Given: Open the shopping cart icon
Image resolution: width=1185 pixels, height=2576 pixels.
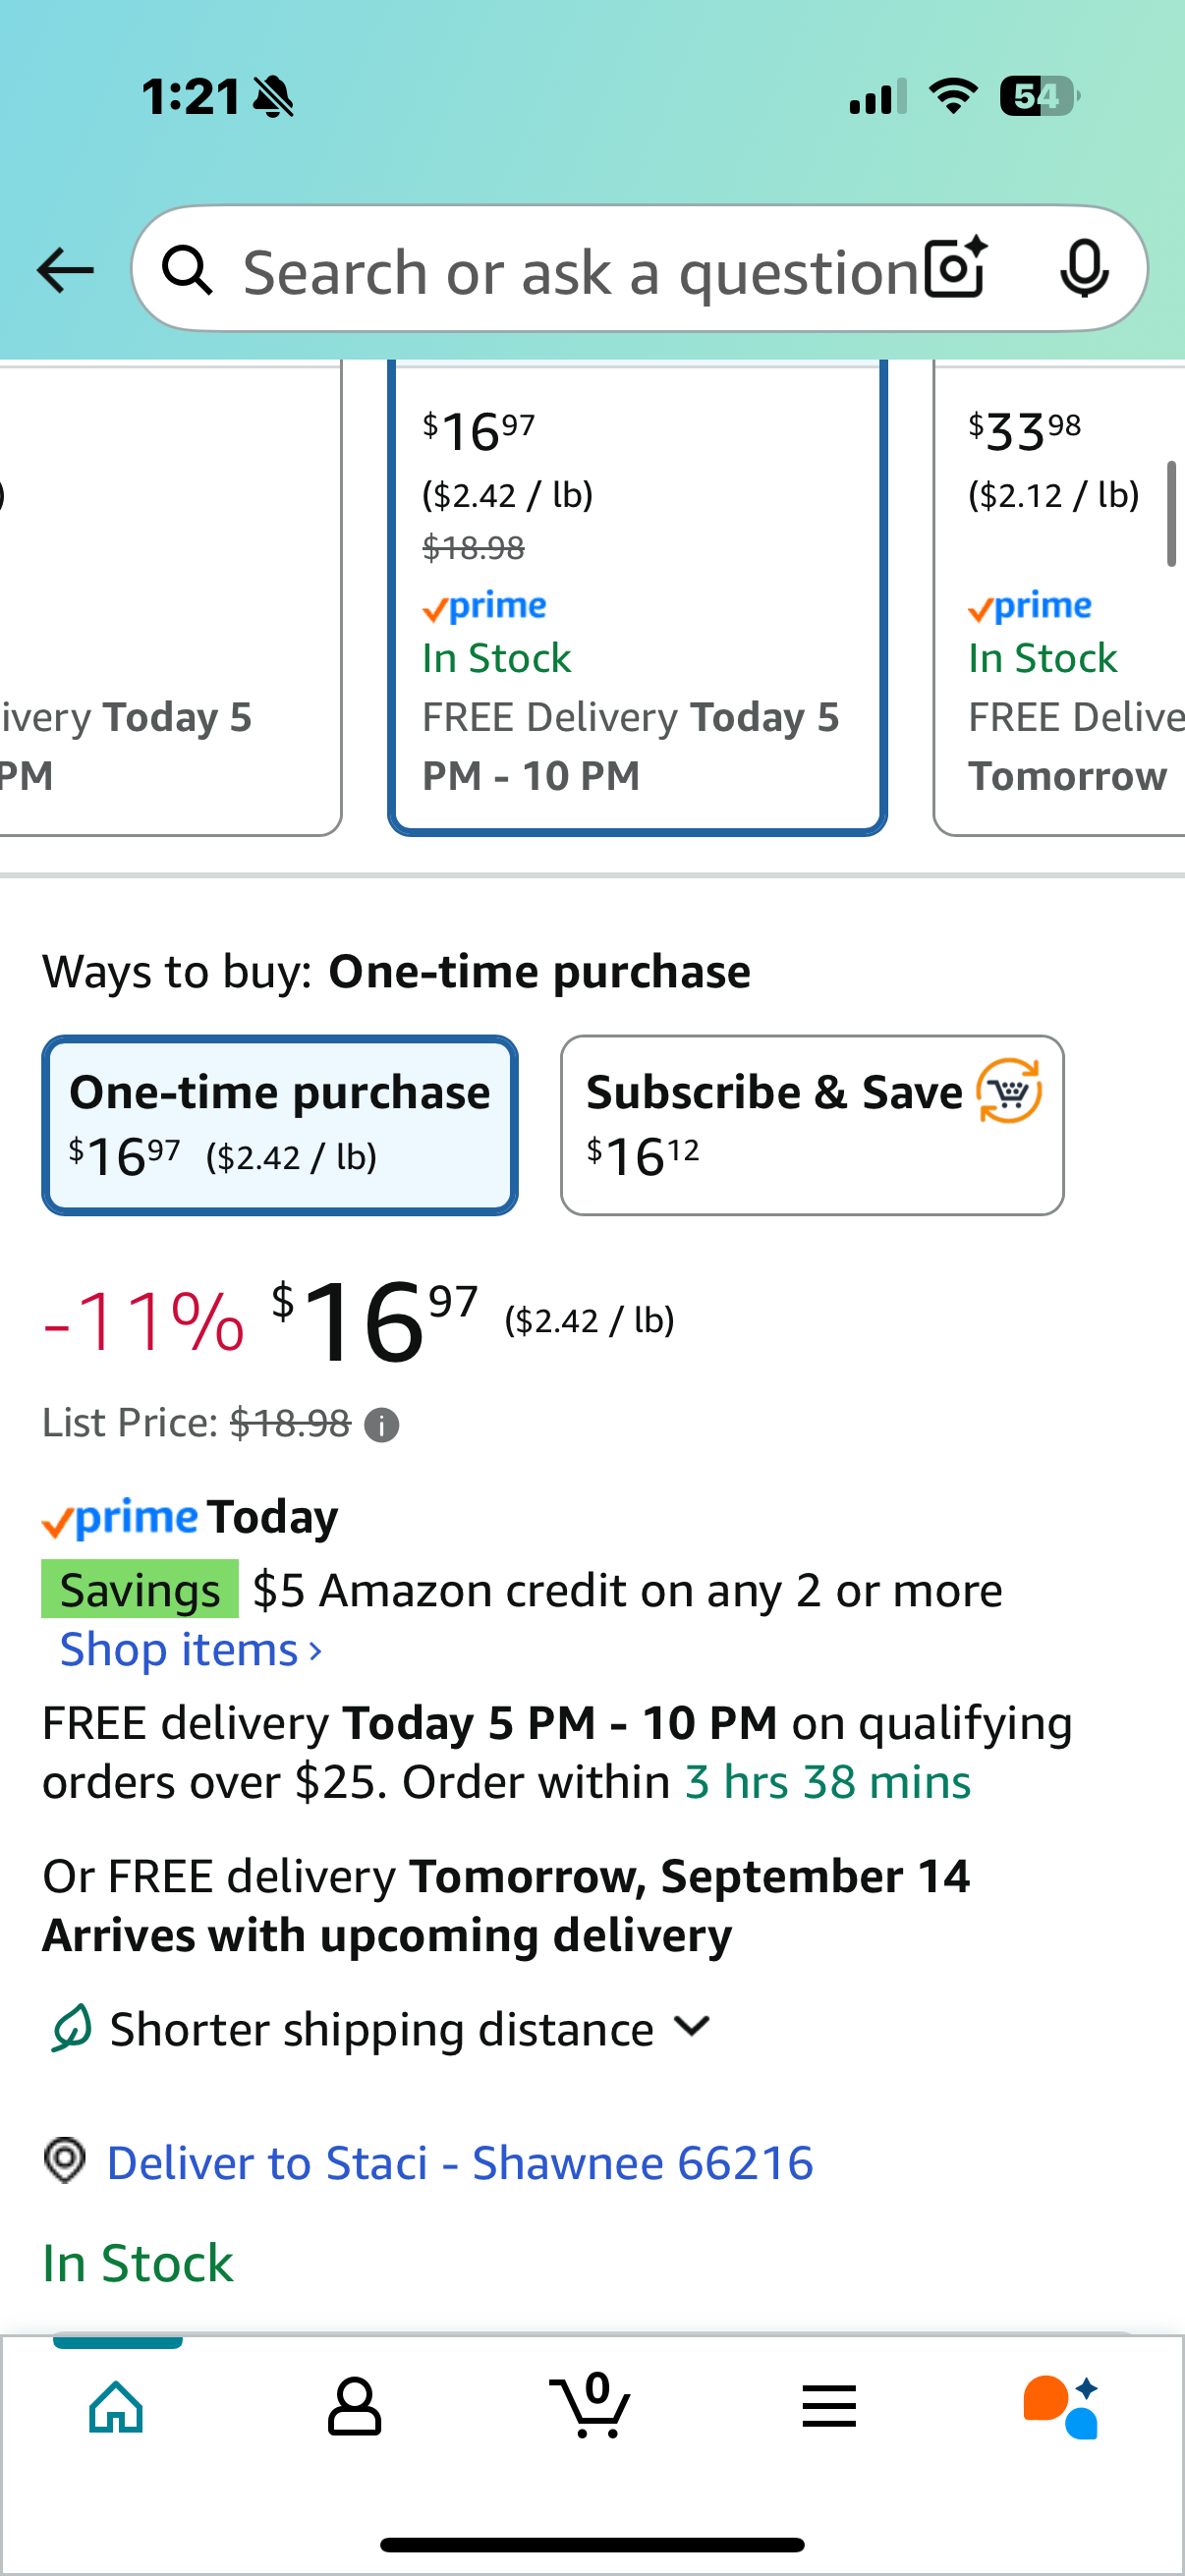Looking at the screenshot, I should (591, 2405).
